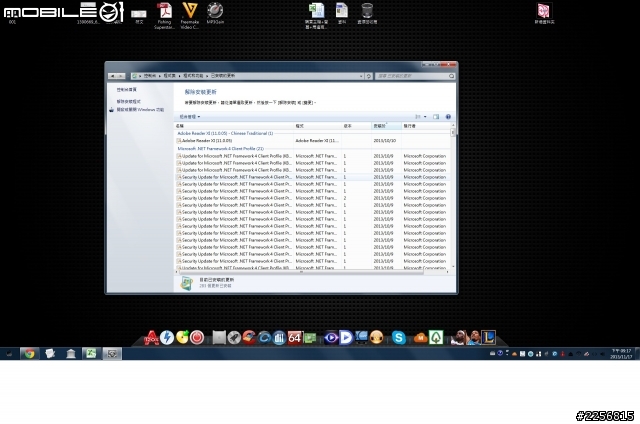Sort by the 安裝於 column header

click(x=386, y=126)
